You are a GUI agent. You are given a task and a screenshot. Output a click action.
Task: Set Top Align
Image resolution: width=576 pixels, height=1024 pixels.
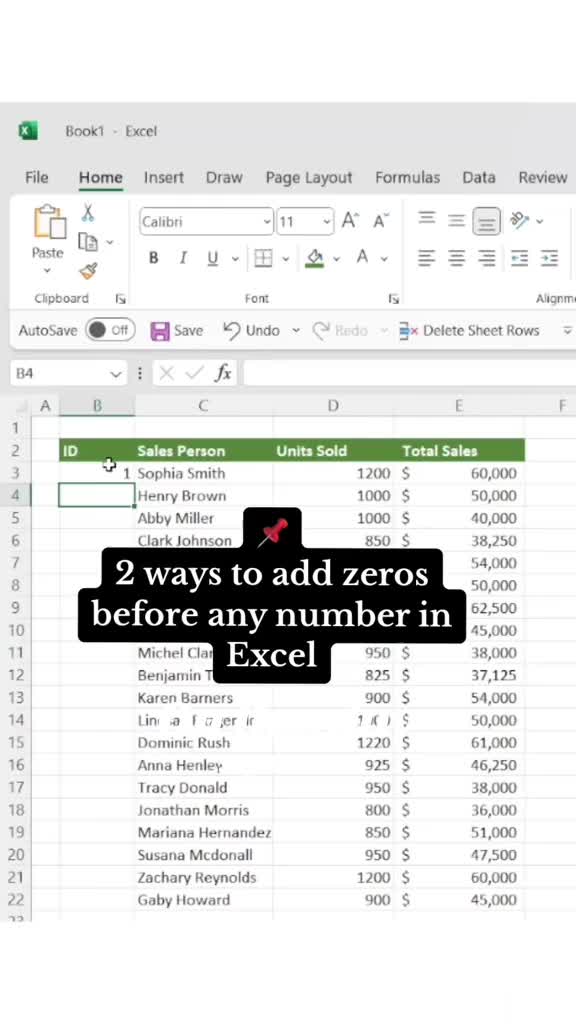[426, 220]
